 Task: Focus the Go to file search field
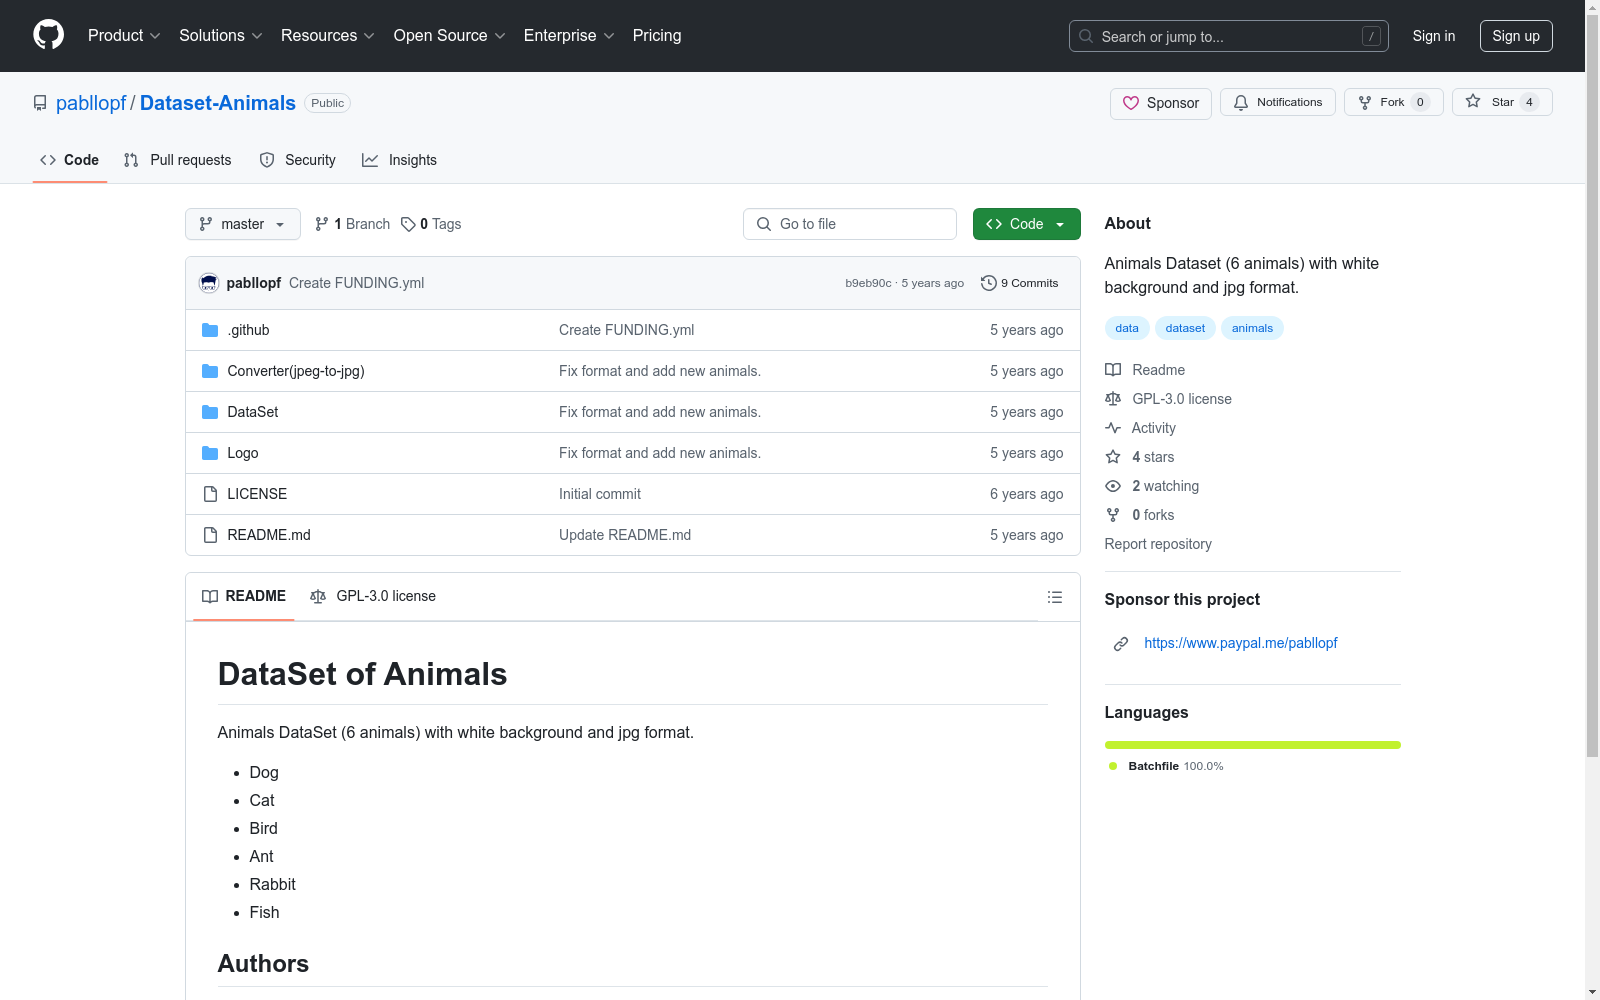click(850, 224)
